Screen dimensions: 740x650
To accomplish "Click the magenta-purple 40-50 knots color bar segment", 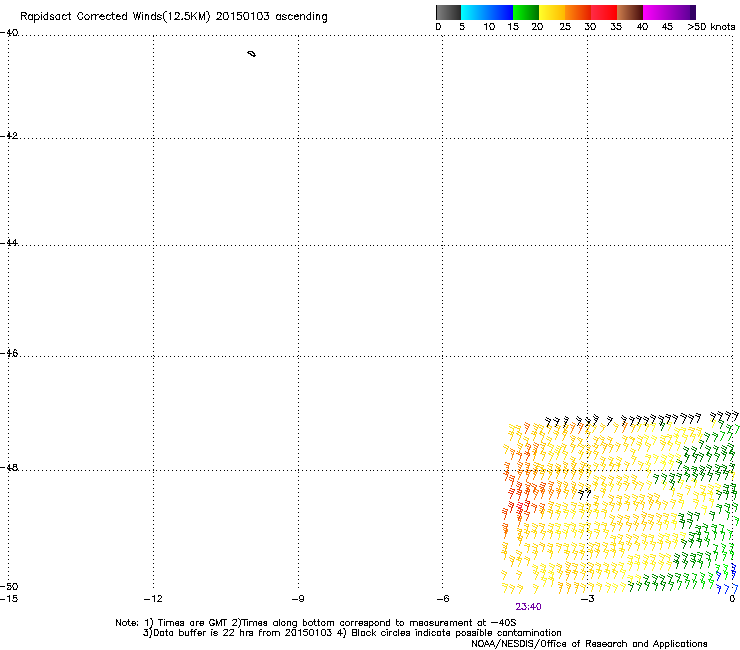I will (669, 12).
